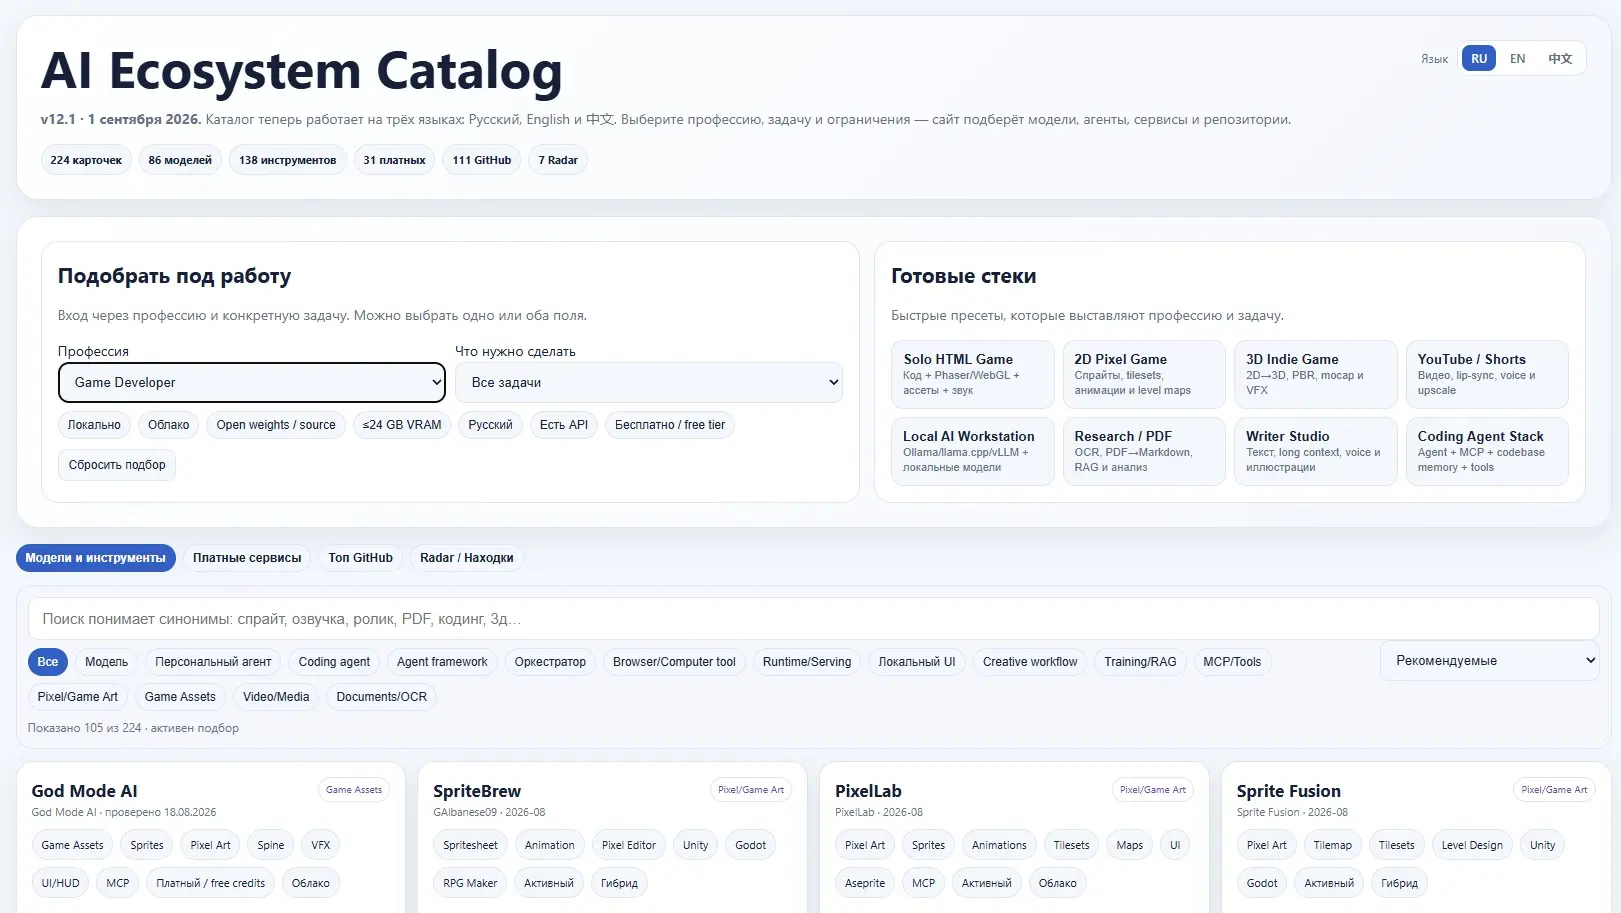Filter by the Модель category
Image resolution: width=1621 pixels, height=913 pixels.
coord(107,662)
